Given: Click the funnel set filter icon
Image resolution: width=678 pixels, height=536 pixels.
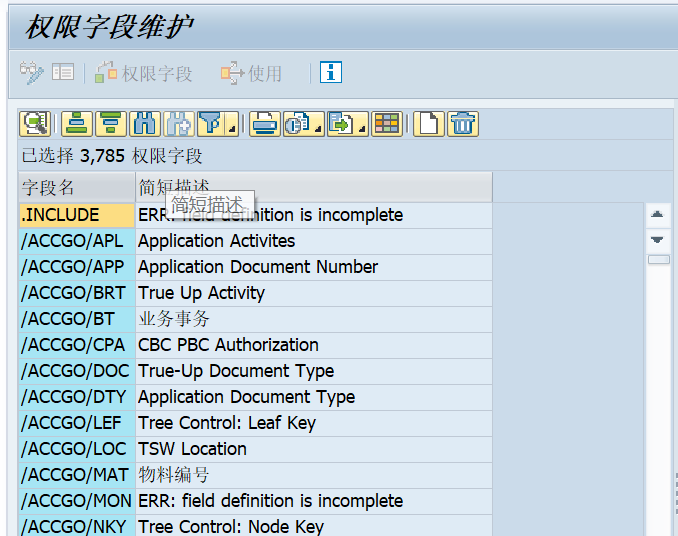Looking at the screenshot, I should (211, 124).
